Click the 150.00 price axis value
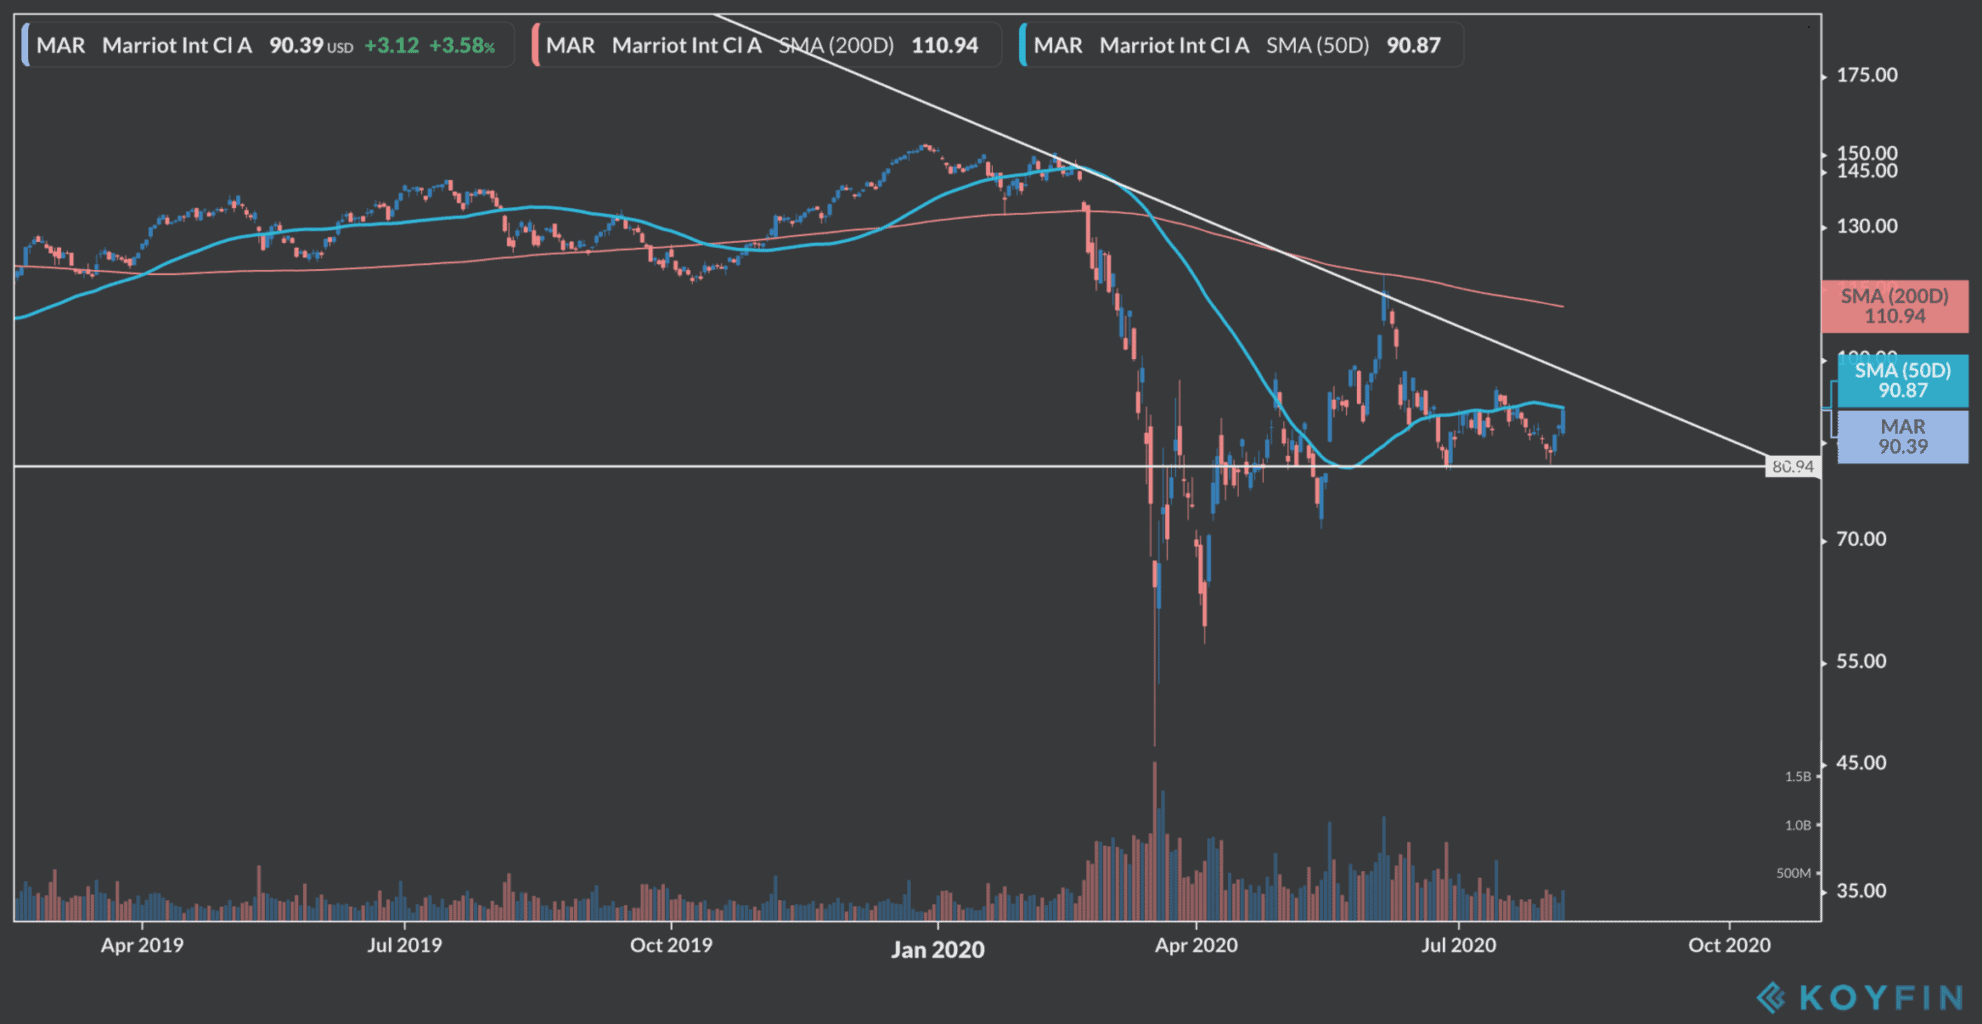 pyautogui.click(x=1867, y=153)
